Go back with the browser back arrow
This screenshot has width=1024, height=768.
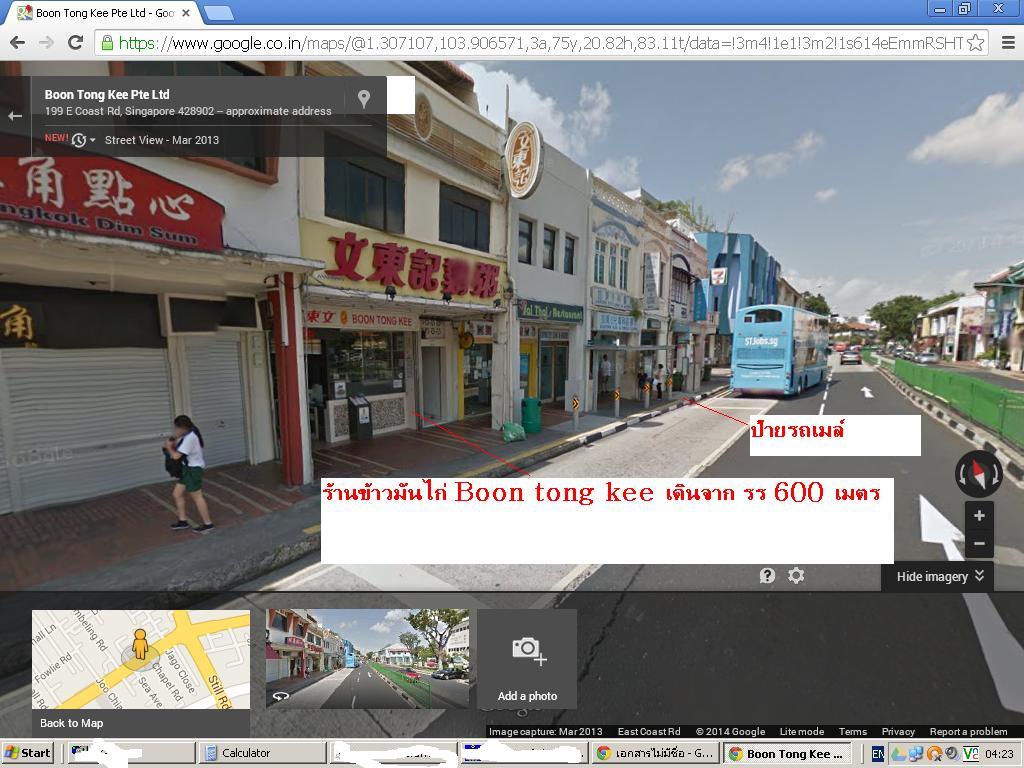pyautogui.click(x=18, y=43)
